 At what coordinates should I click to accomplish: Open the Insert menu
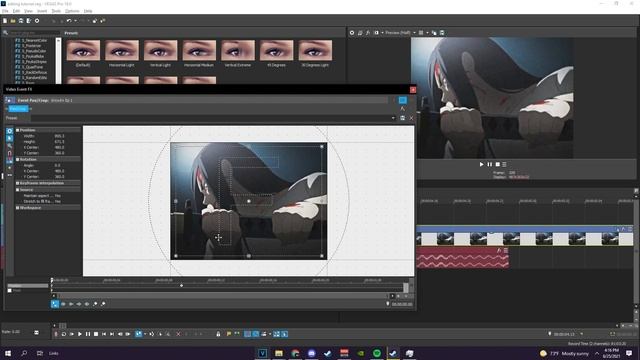point(42,11)
